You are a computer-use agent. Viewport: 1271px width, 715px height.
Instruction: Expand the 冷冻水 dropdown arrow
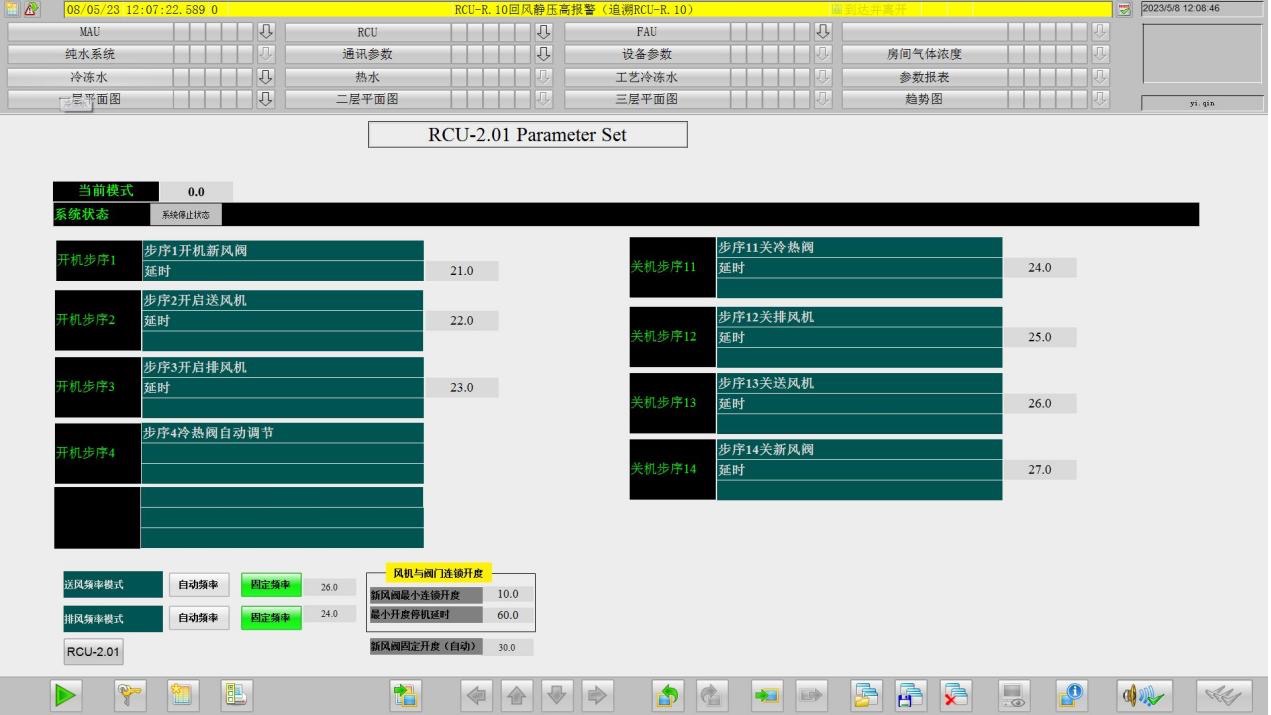coord(266,77)
